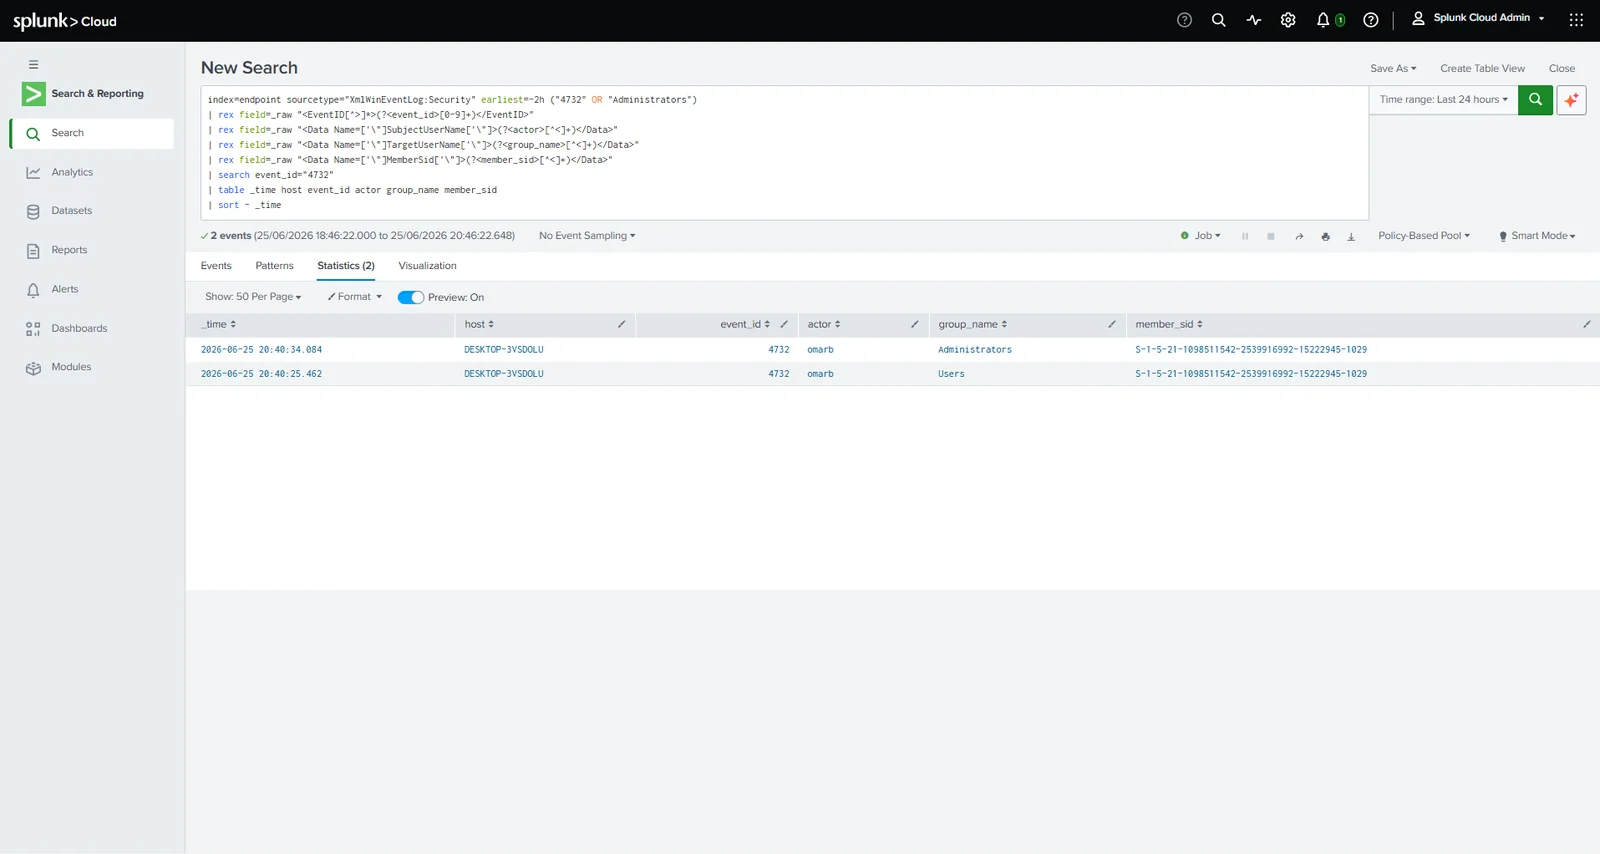Click 4732 in the Users row
The width and height of the screenshot is (1600, 854).
pyautogui.click(x=779, y=374)
